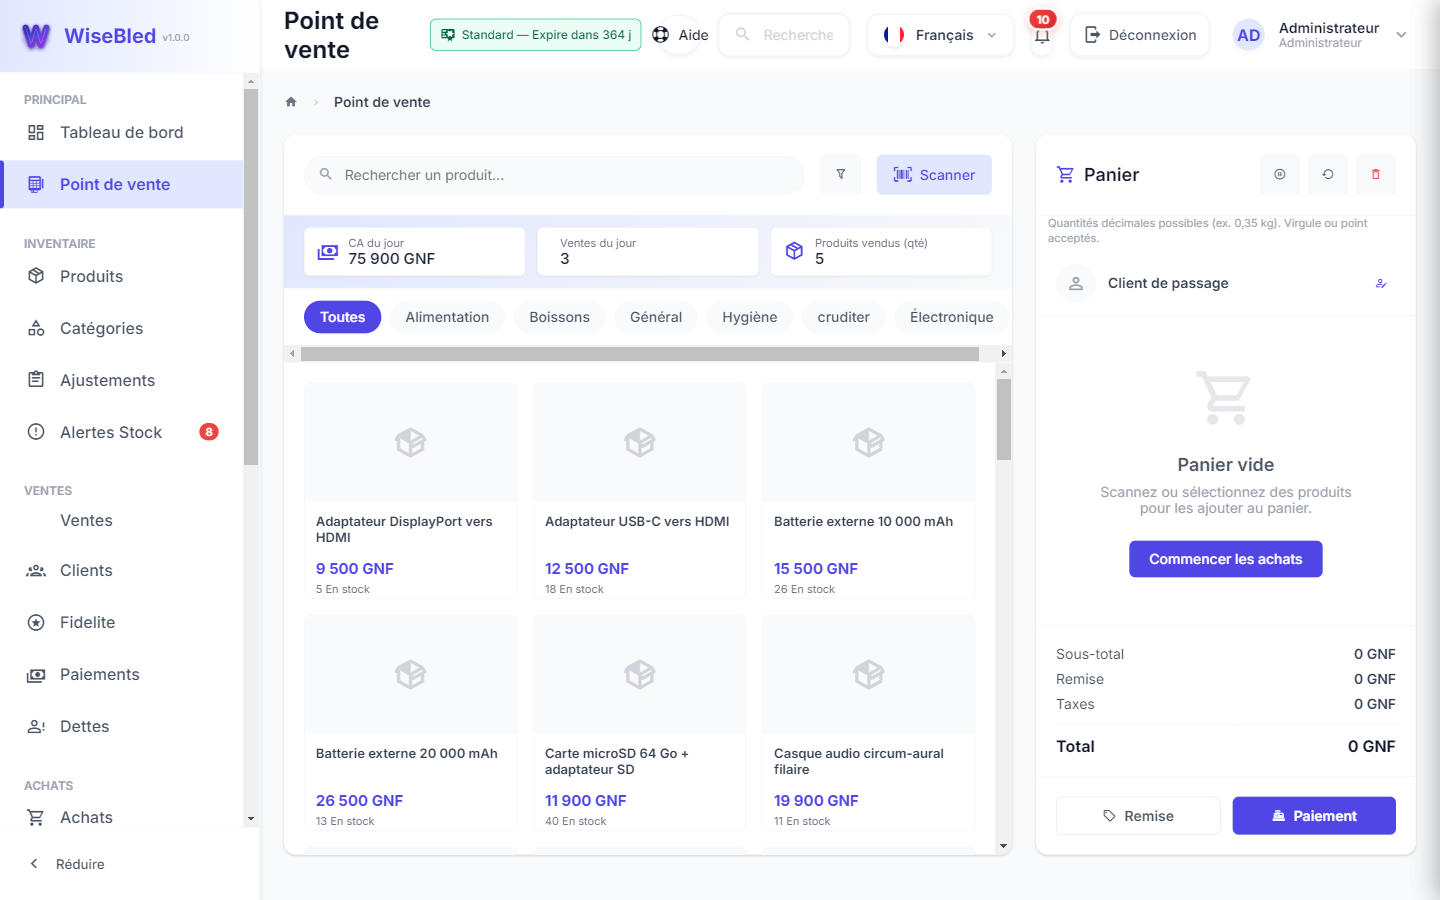Image resolution: width=1440 pixels, height=900 pixels.
Task: Click the red trash clear-cart icon
Action: click(x=1376, y=175)
